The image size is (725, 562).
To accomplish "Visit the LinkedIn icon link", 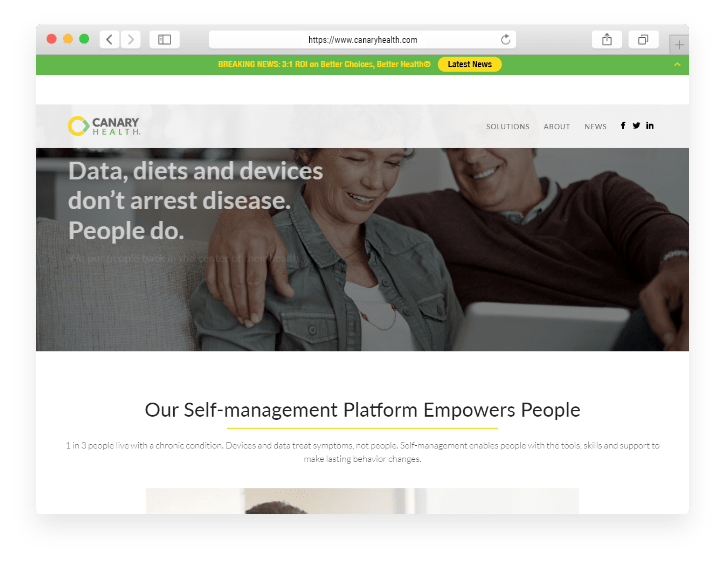I will pos(650,125).
